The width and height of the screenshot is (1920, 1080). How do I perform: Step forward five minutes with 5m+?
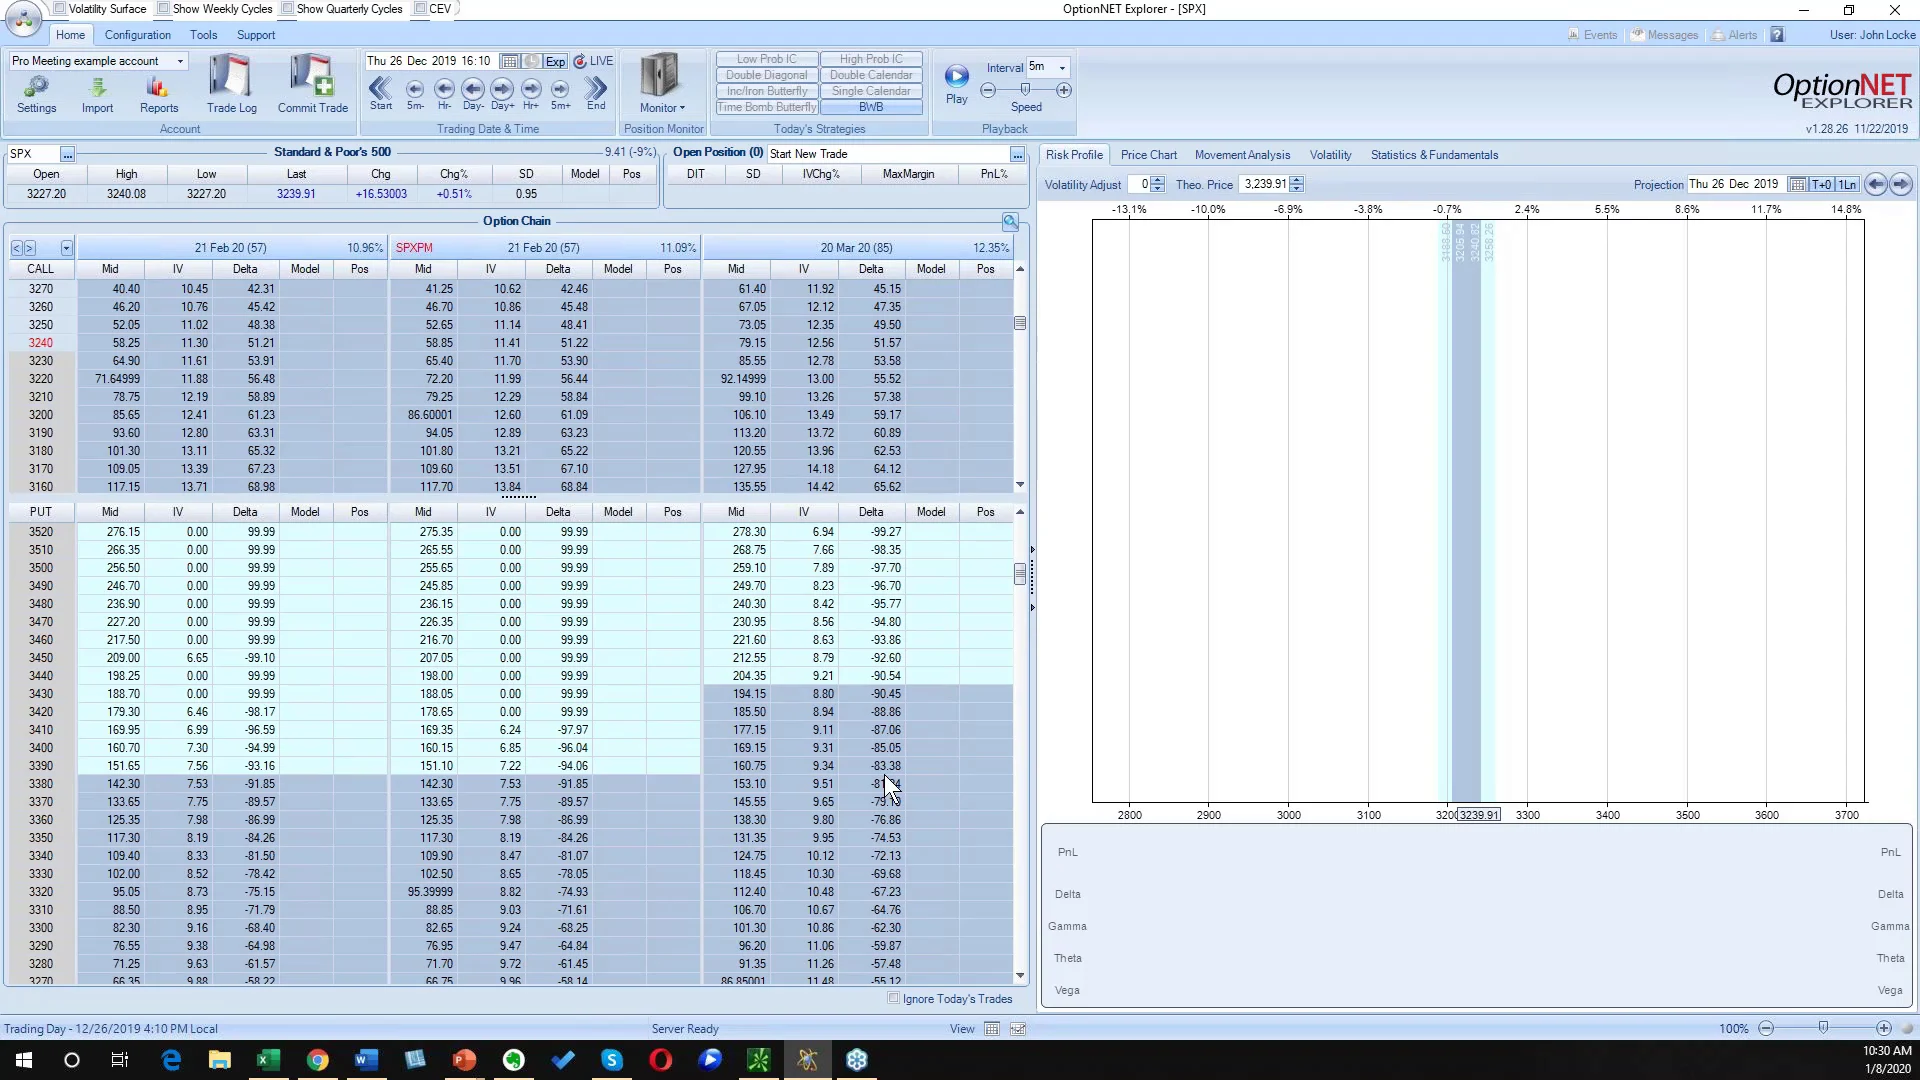point(560,93)
